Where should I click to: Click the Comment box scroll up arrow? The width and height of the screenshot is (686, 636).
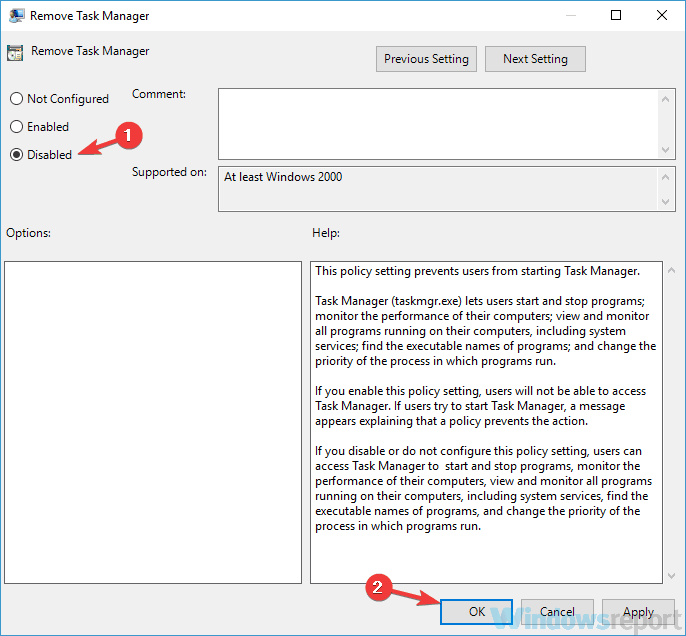point(665,99)
